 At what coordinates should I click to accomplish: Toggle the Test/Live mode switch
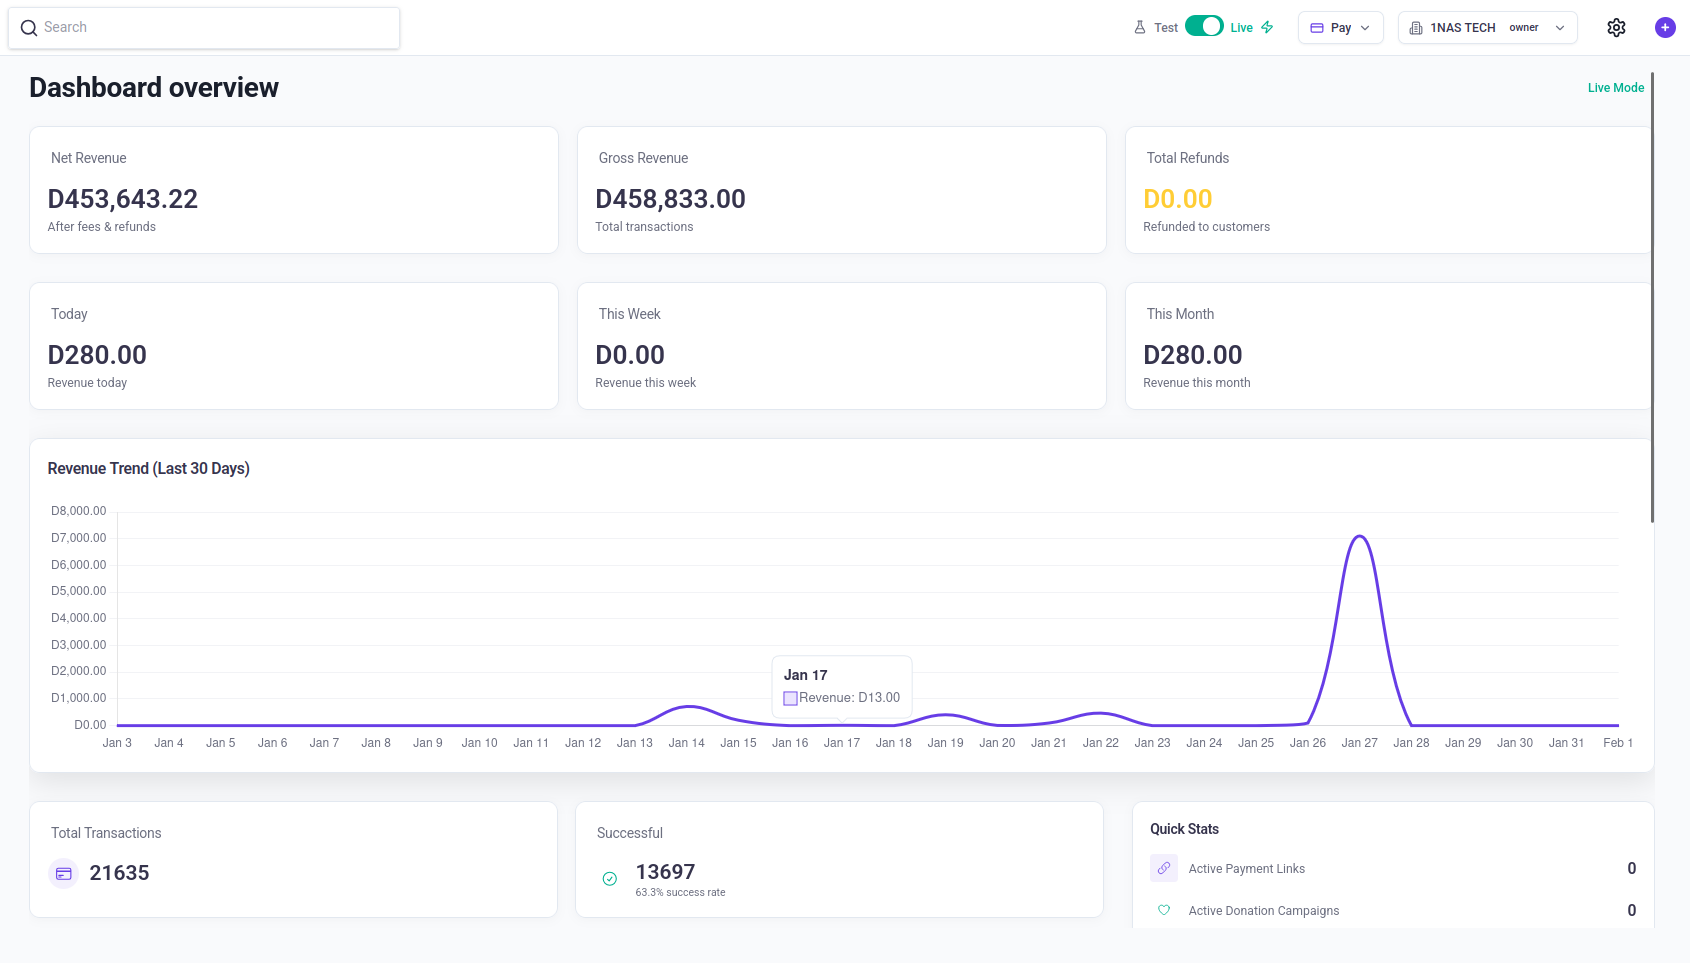click(x=1205, y=27)
